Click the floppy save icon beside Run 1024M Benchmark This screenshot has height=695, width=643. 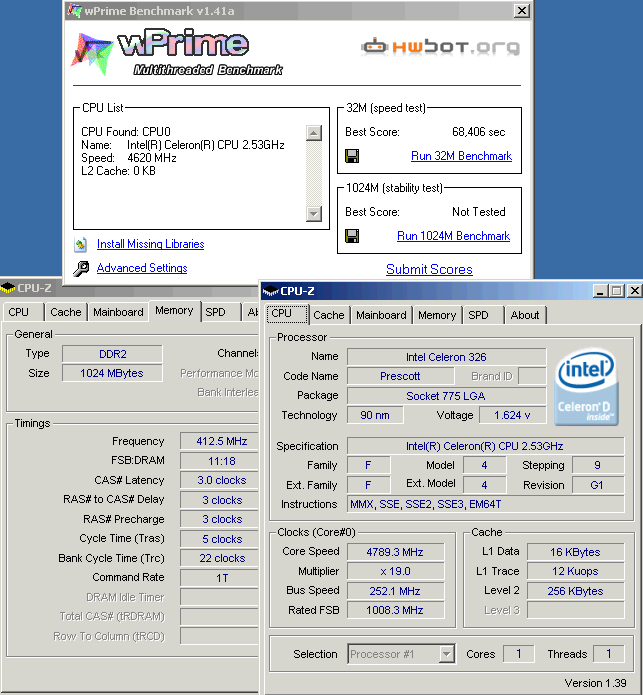coord(352,236)
